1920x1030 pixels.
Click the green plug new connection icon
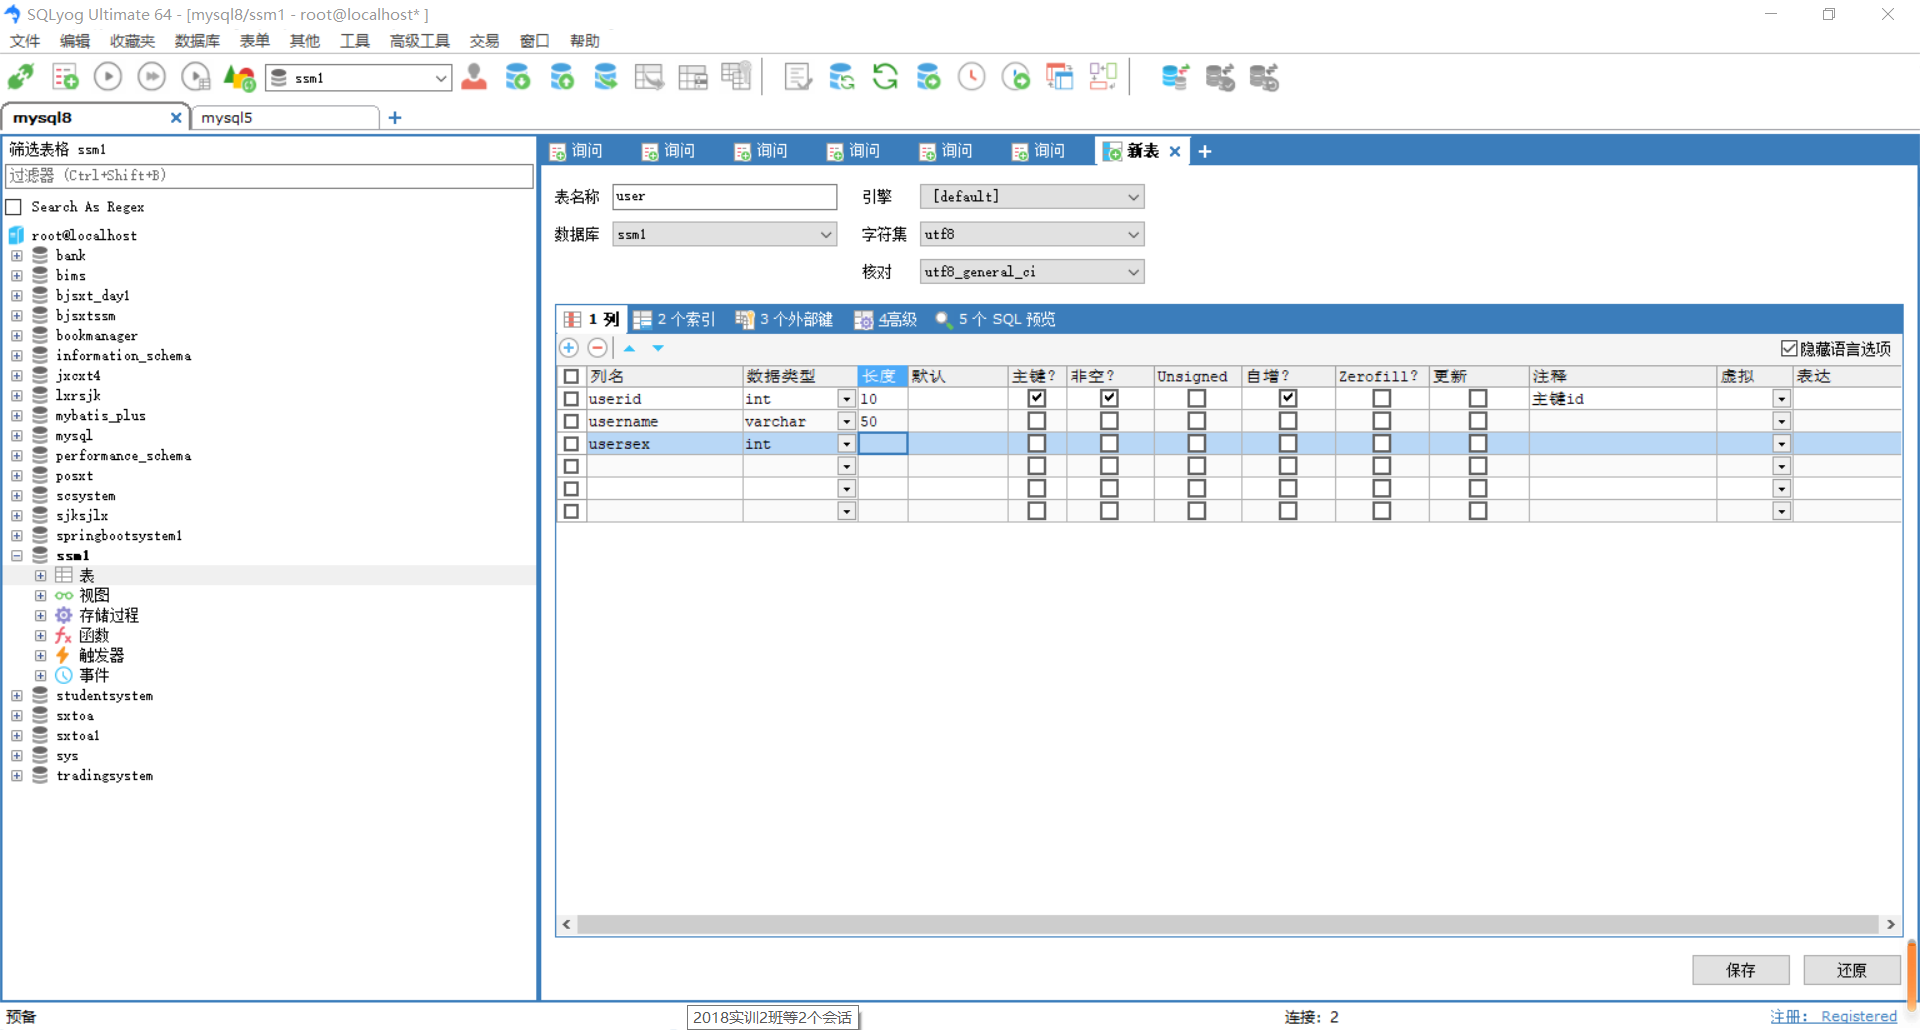[x=21, y=77]
